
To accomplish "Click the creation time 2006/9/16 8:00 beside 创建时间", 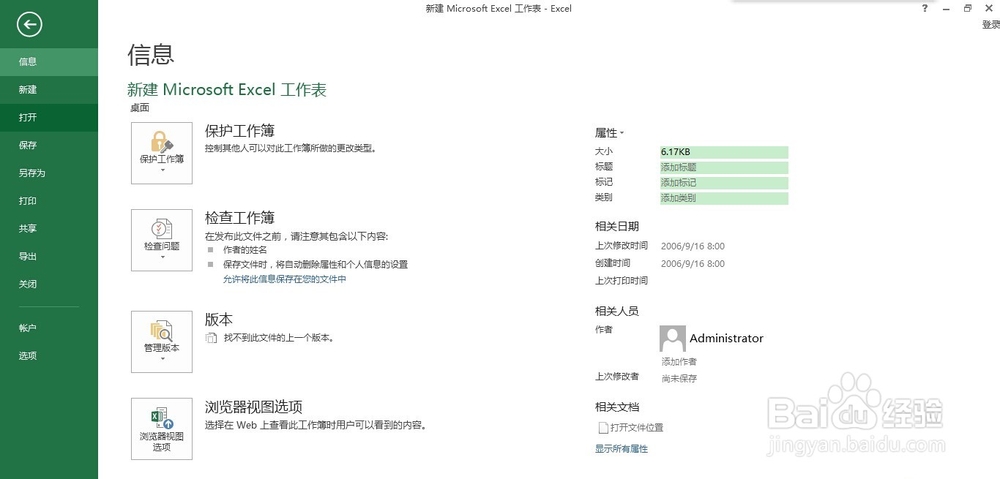I will coord(693,263).
